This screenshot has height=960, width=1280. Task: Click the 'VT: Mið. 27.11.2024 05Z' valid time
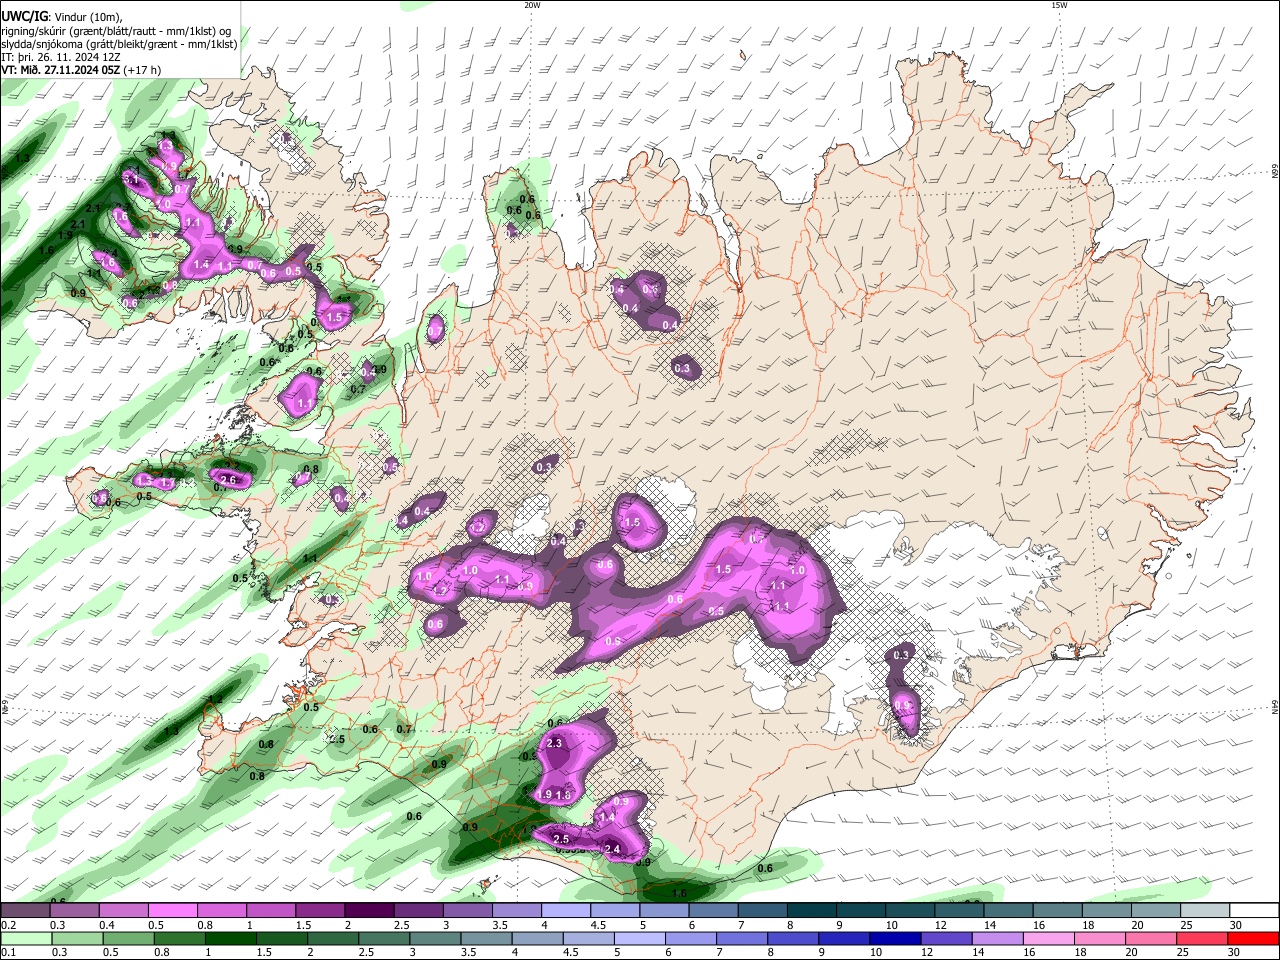(60, 70)
